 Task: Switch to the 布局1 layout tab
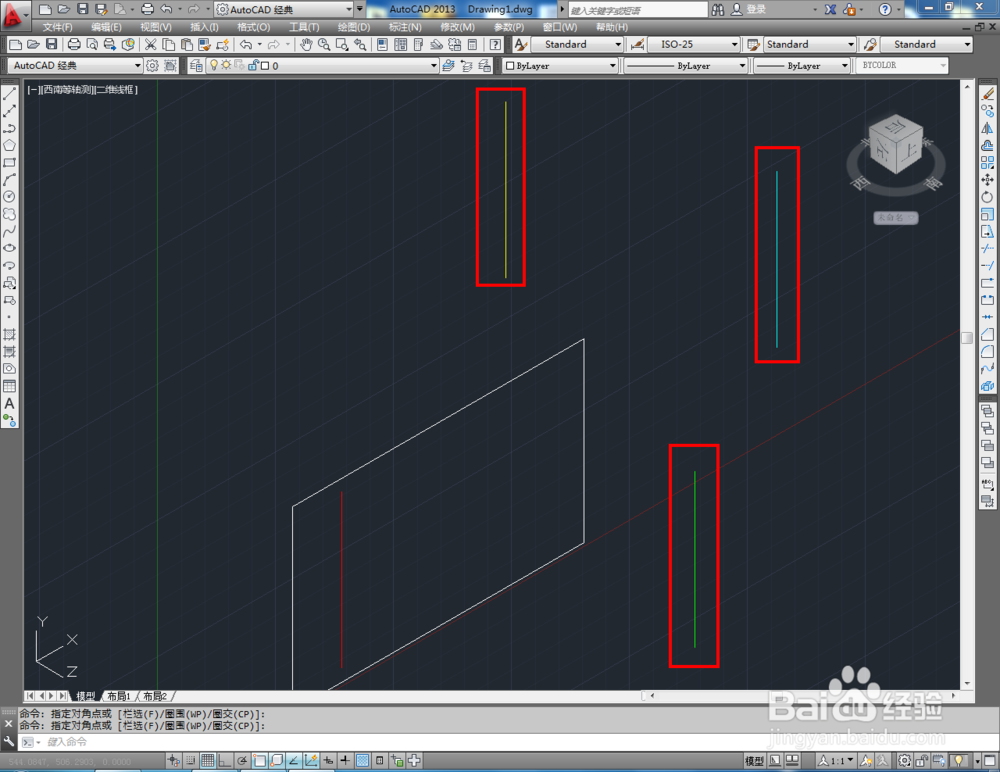click(x=119, y=696)
